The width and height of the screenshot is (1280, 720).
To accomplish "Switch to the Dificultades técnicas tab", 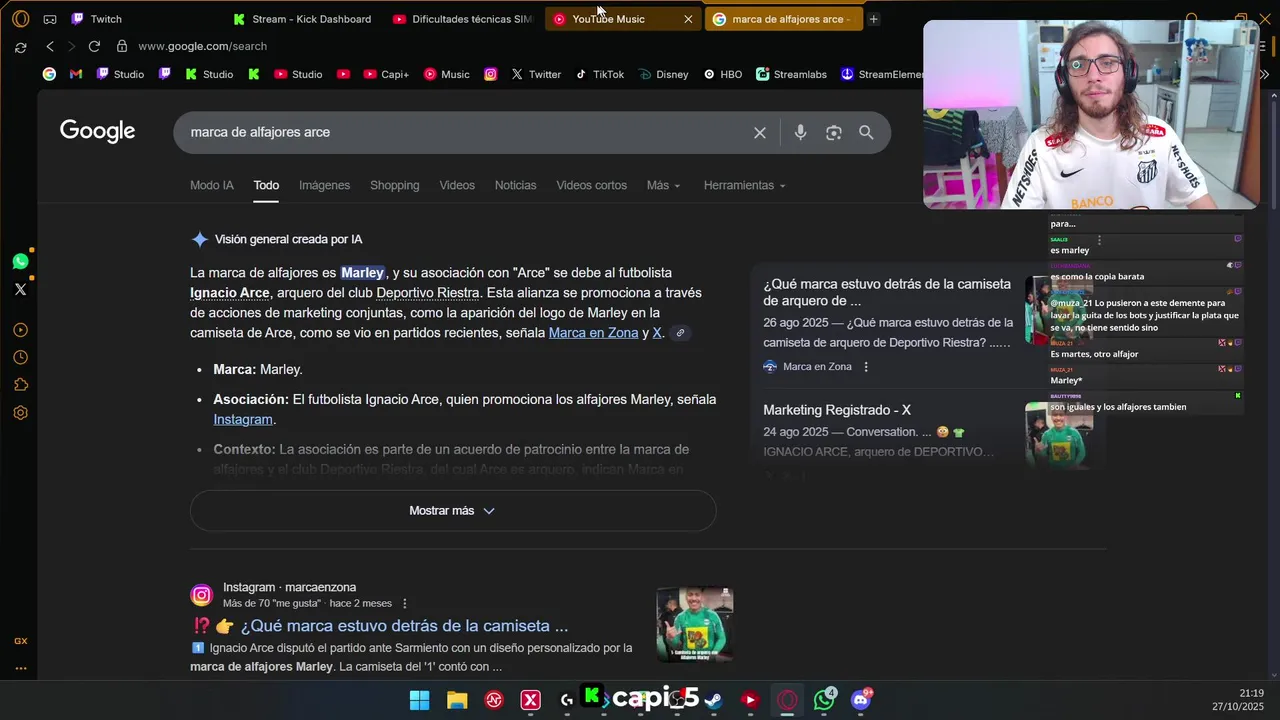I will pyautogui.click(x=462, y=19).
